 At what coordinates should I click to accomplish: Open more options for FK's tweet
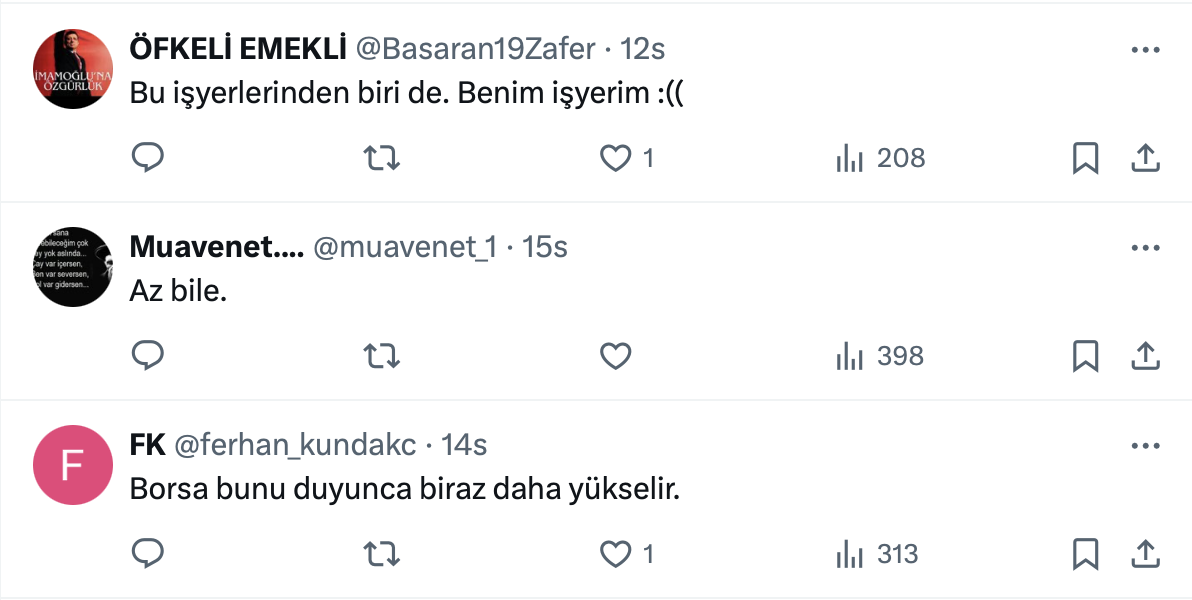point(1144,445)
